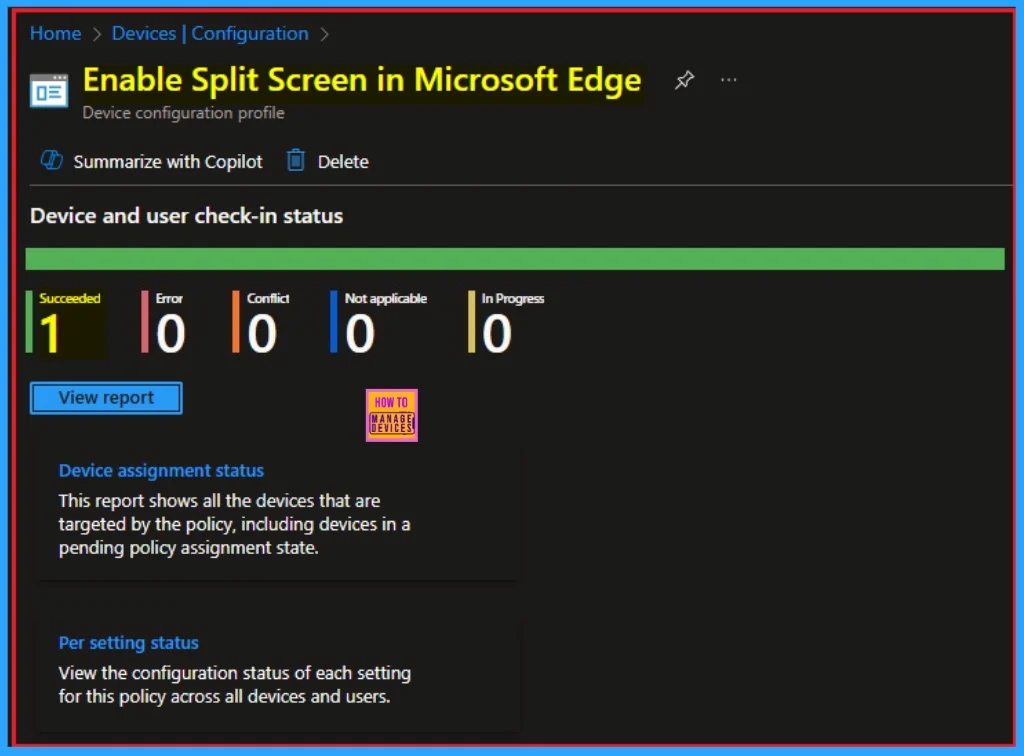
Task: Click the Home breadcrumb link
Action: pyautogui.click(x=56, y=33)
